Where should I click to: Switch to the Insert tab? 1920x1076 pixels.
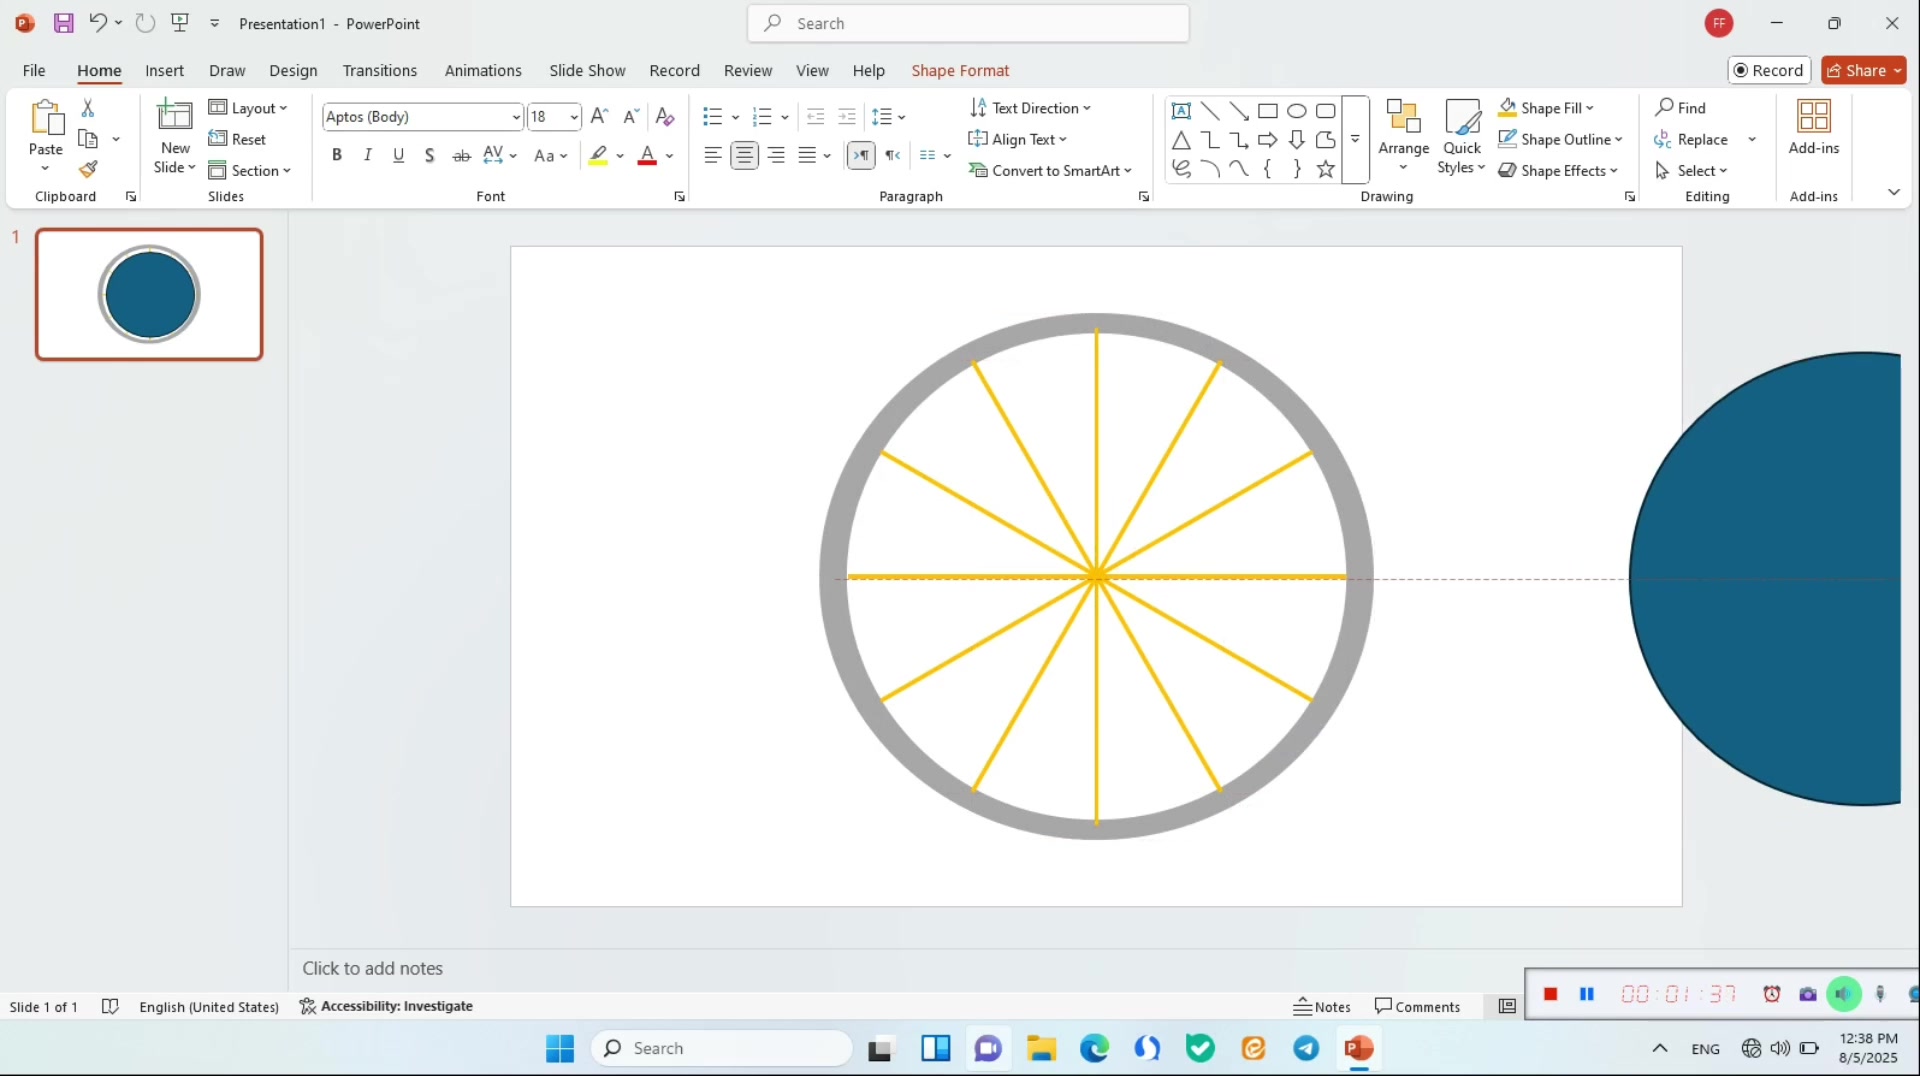tap(164, 70)
